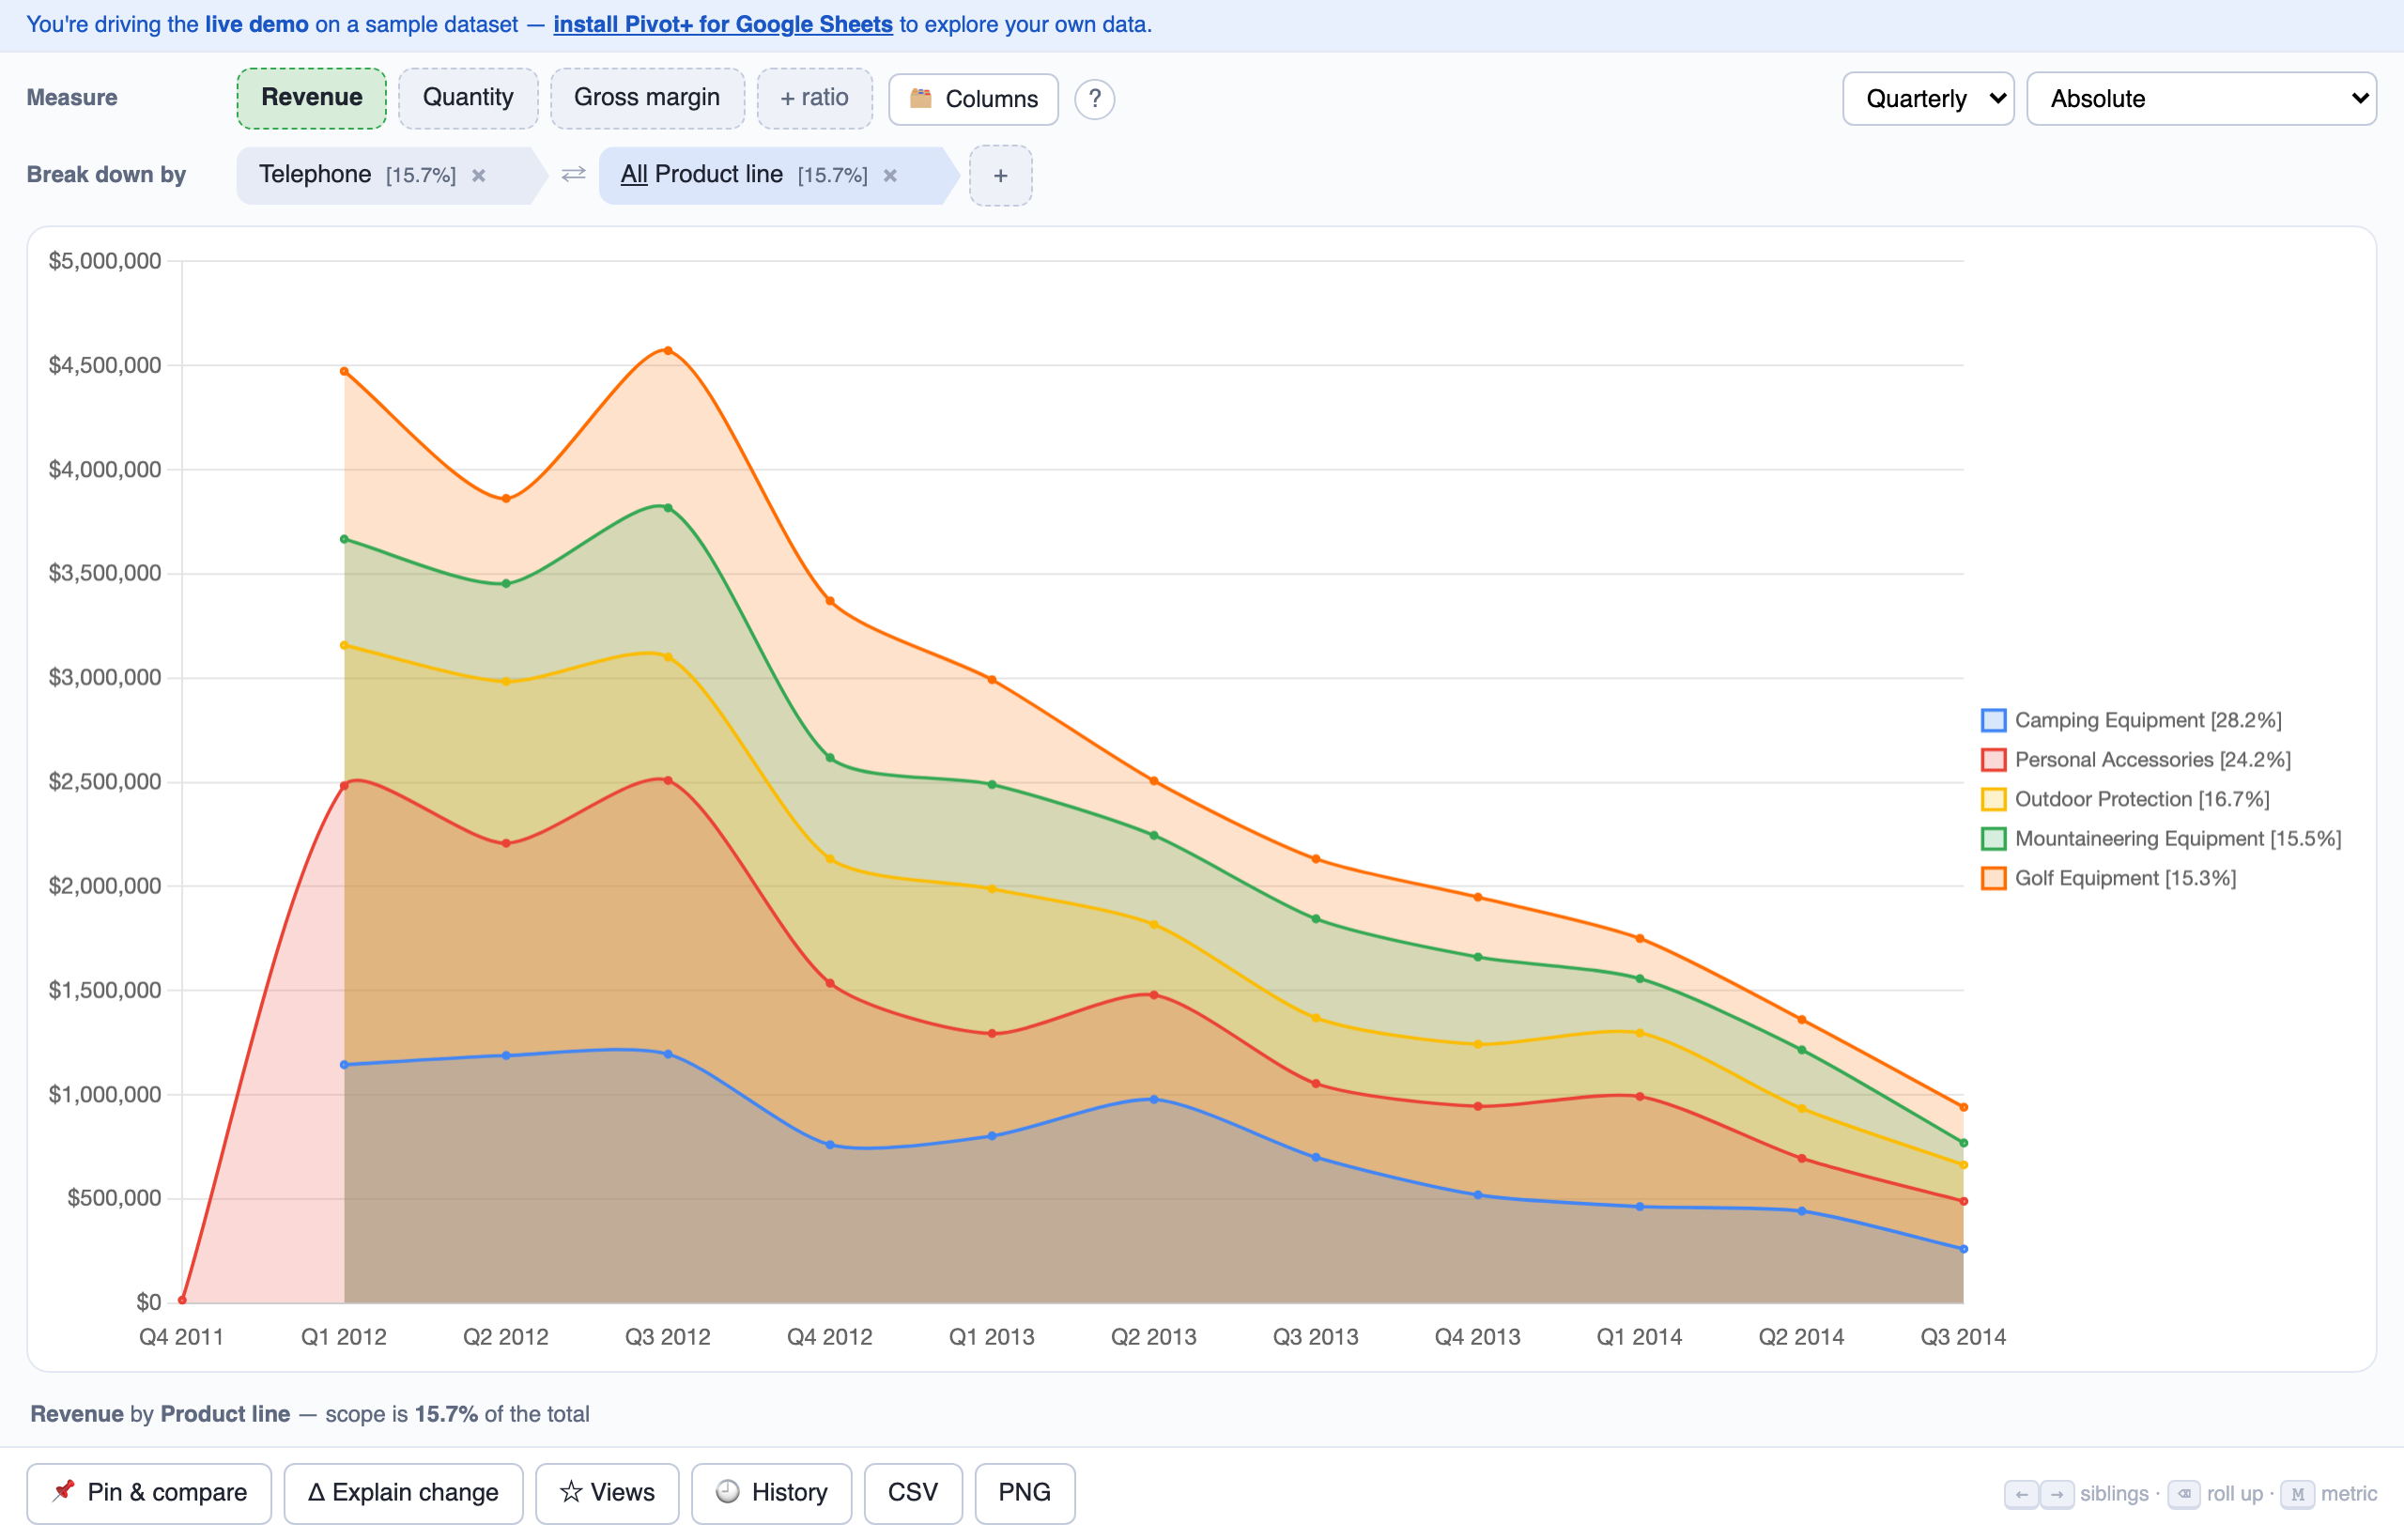Remove the Telephone breakdown chip
The image size is (2404, 1540).
(x=479, y=175)
